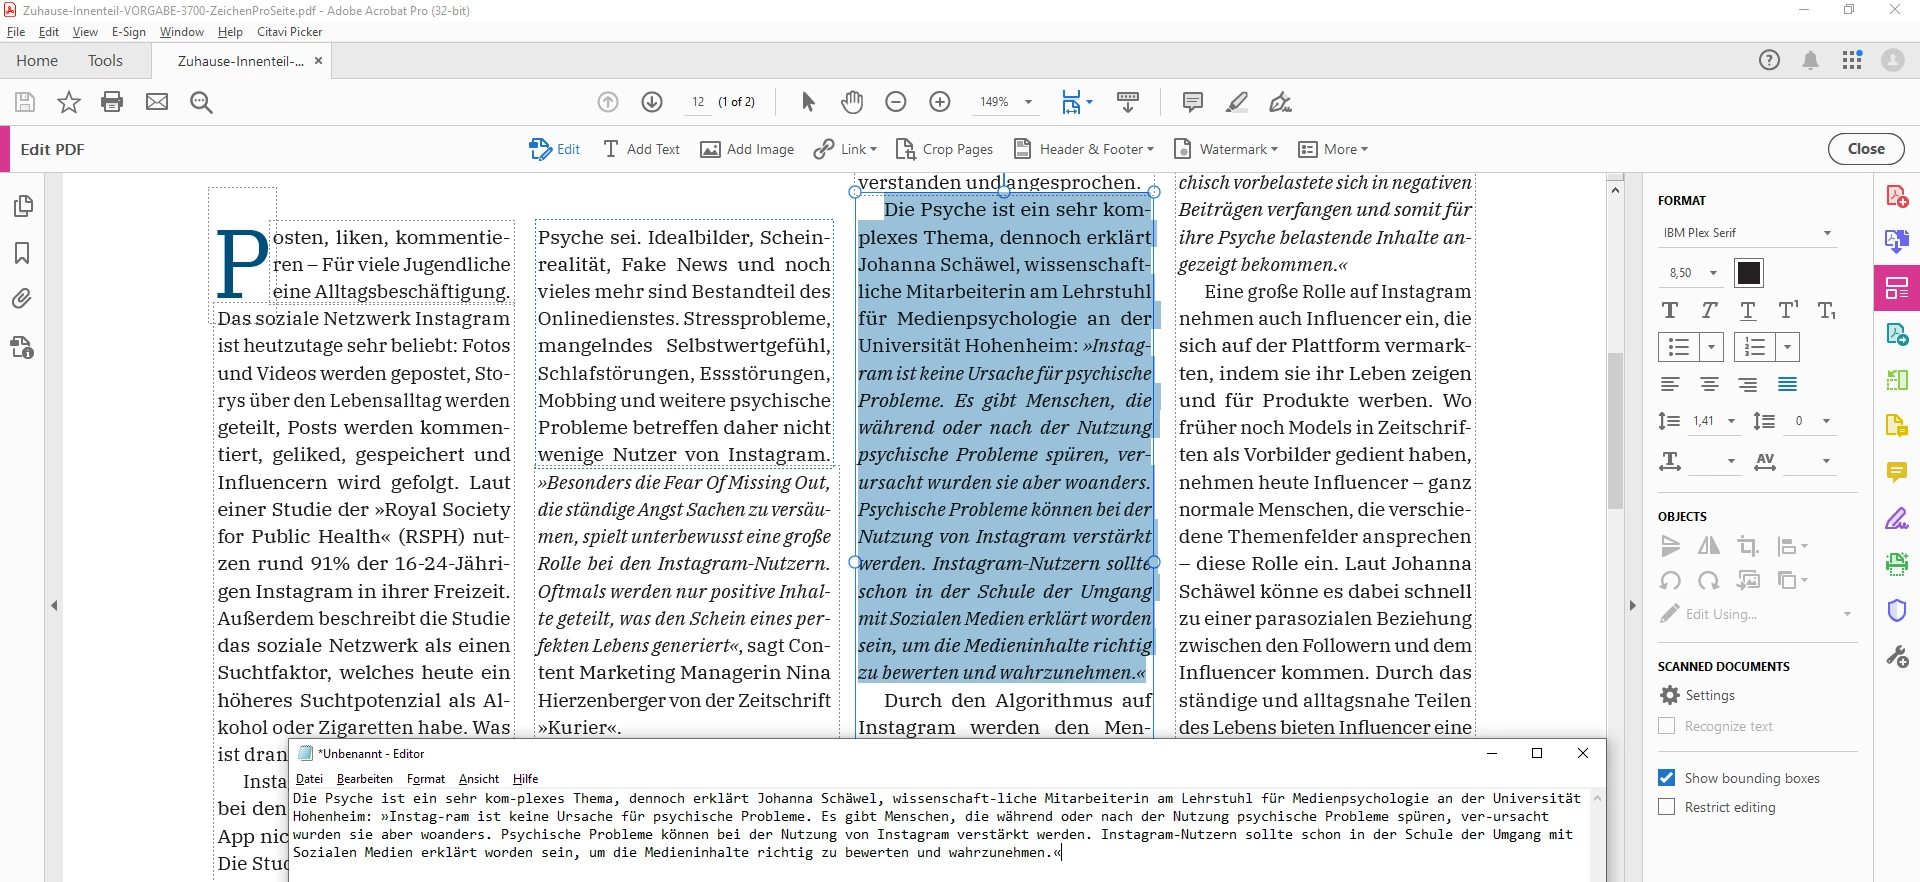Choose the Selection arrow tool
The width and height of the screenshot is (1920, 882).
(x=808, y=102)
